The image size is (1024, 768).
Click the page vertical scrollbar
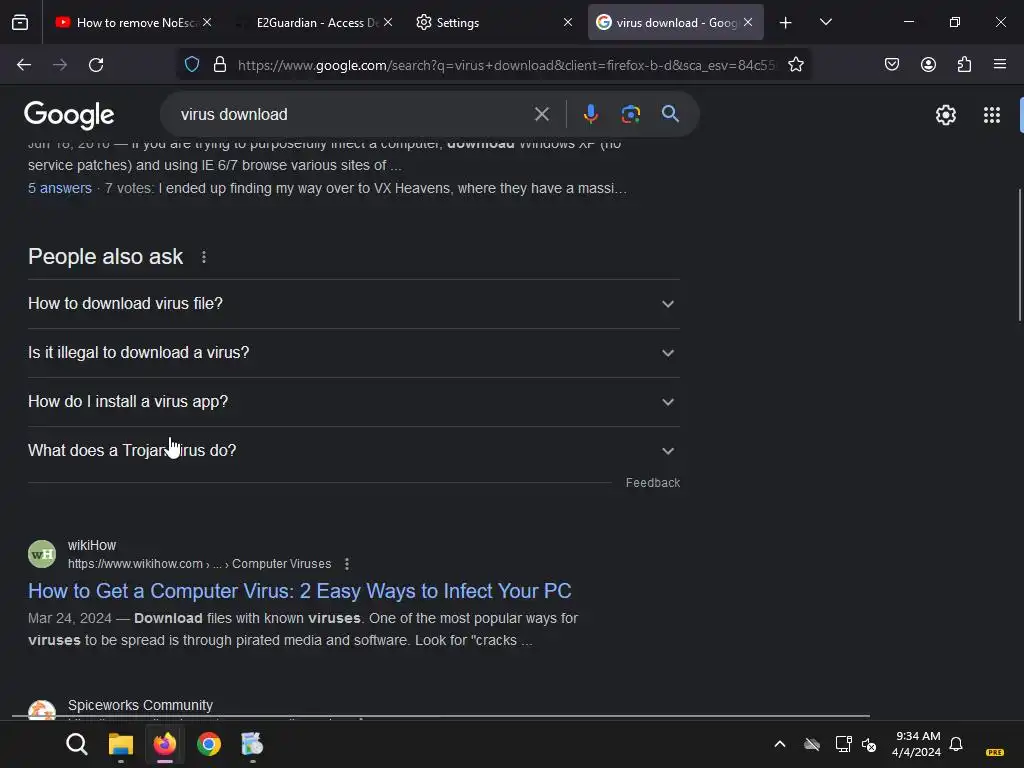pyautogui.click(x=1019, y=255)
